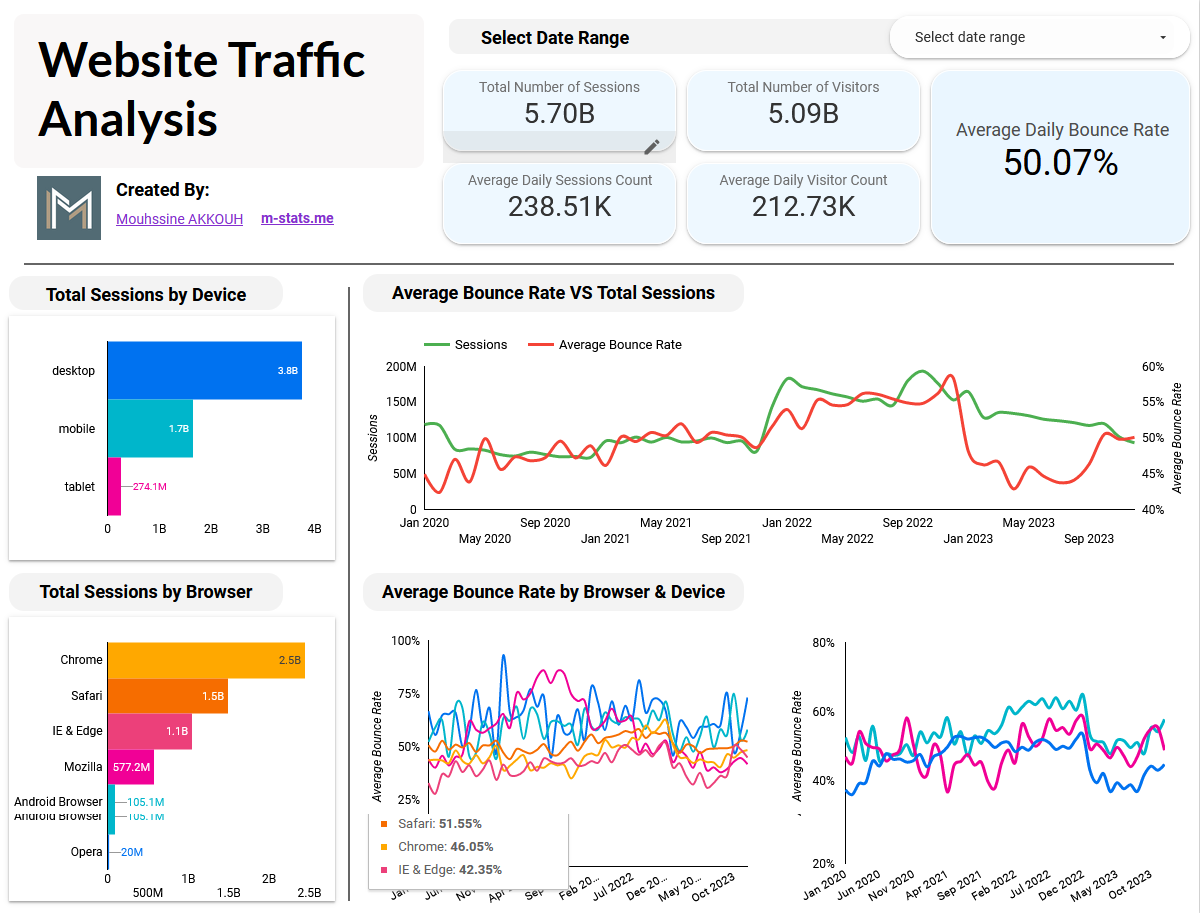Toggle the Average Bounce Rate legend series

[605, 345]
